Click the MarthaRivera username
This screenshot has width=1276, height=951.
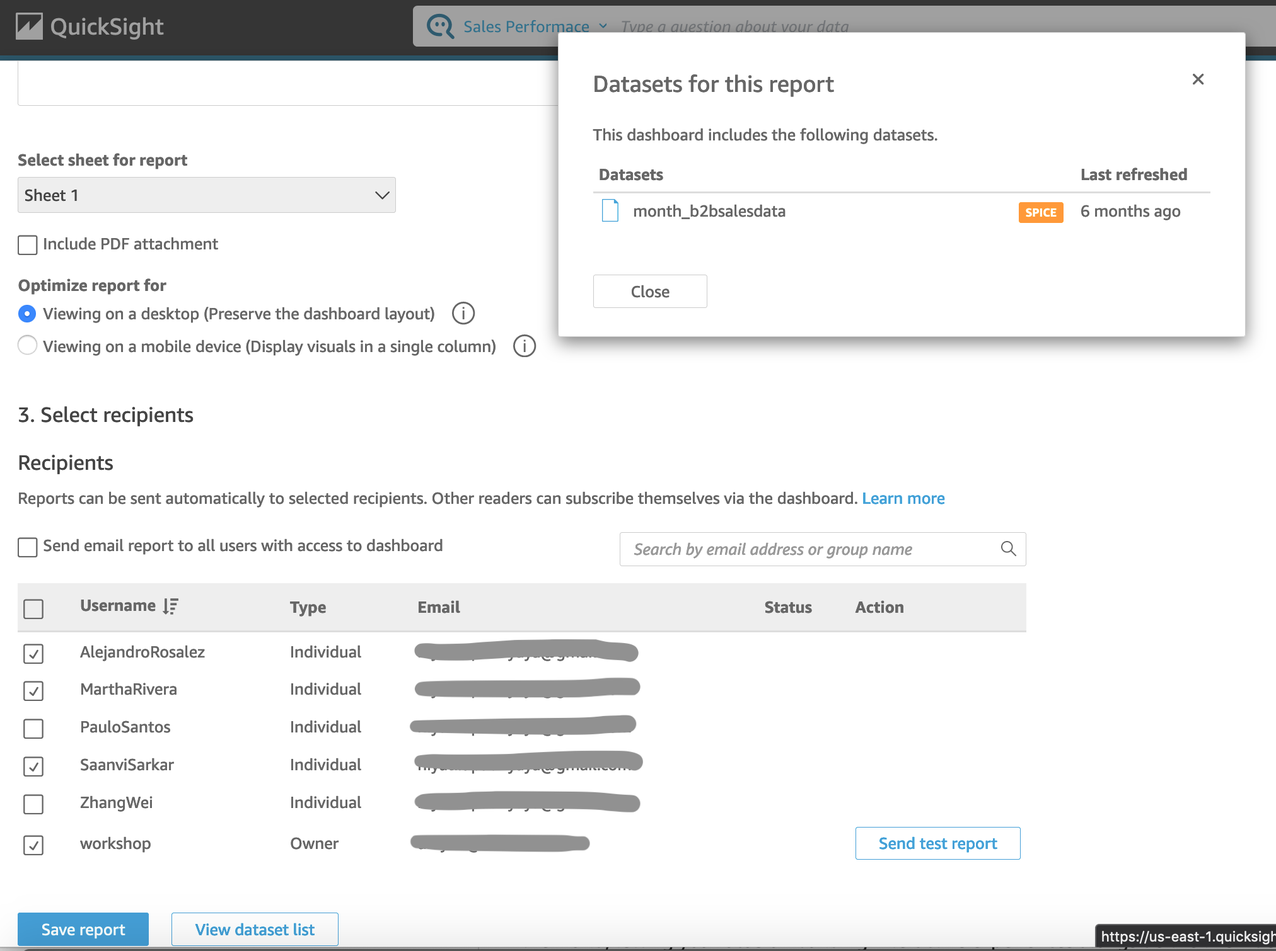click(128, 689)
